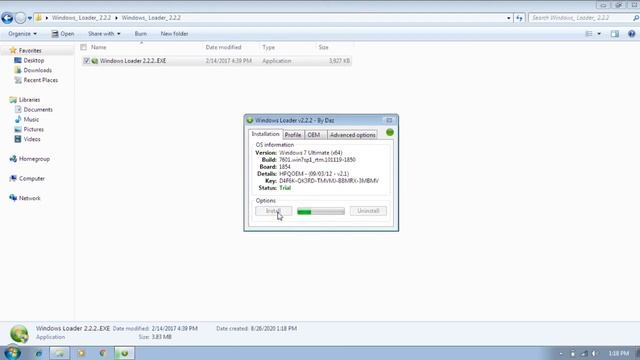Open the Documents library
This screenshot has width=640, height=360.
point(38,109)
